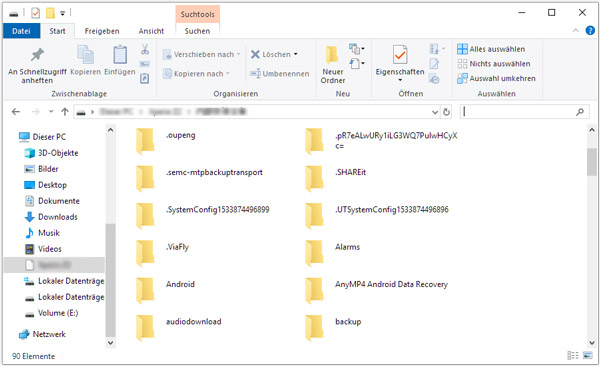Image resolution: width=600 pixels, height=366 pixels.
Task: Select Netzwerk in the navigation pane
Action: click(x=42, y=334)
